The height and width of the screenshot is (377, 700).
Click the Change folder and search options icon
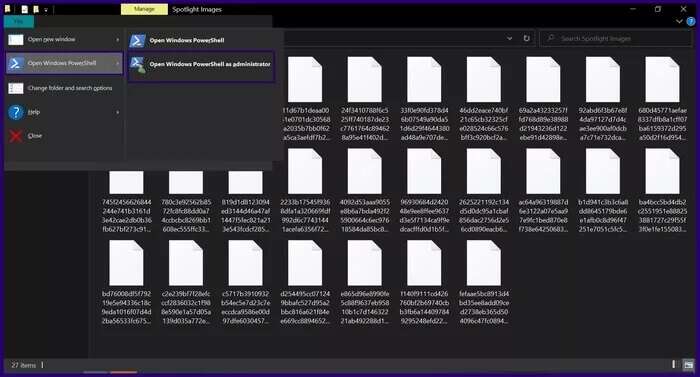16,88
